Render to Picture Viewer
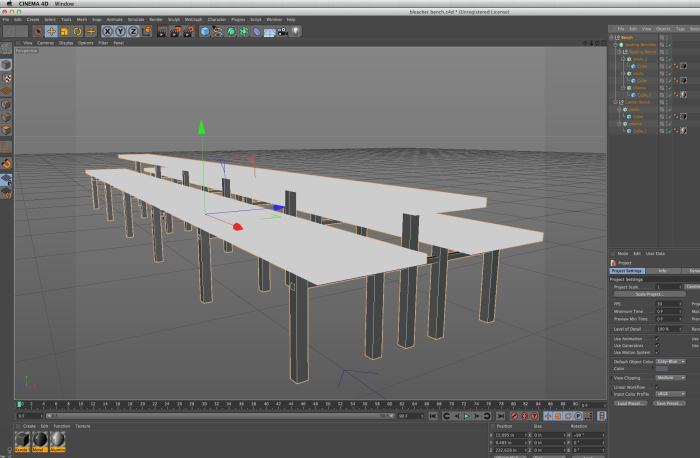Viewport: 700px width, 458px height. [x=175, y=31]
